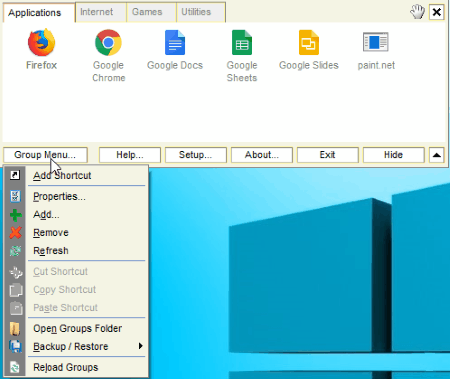Click the Help... button
Image resolution: width=450 pixels, height=379 pixels.
coord(130,155)
